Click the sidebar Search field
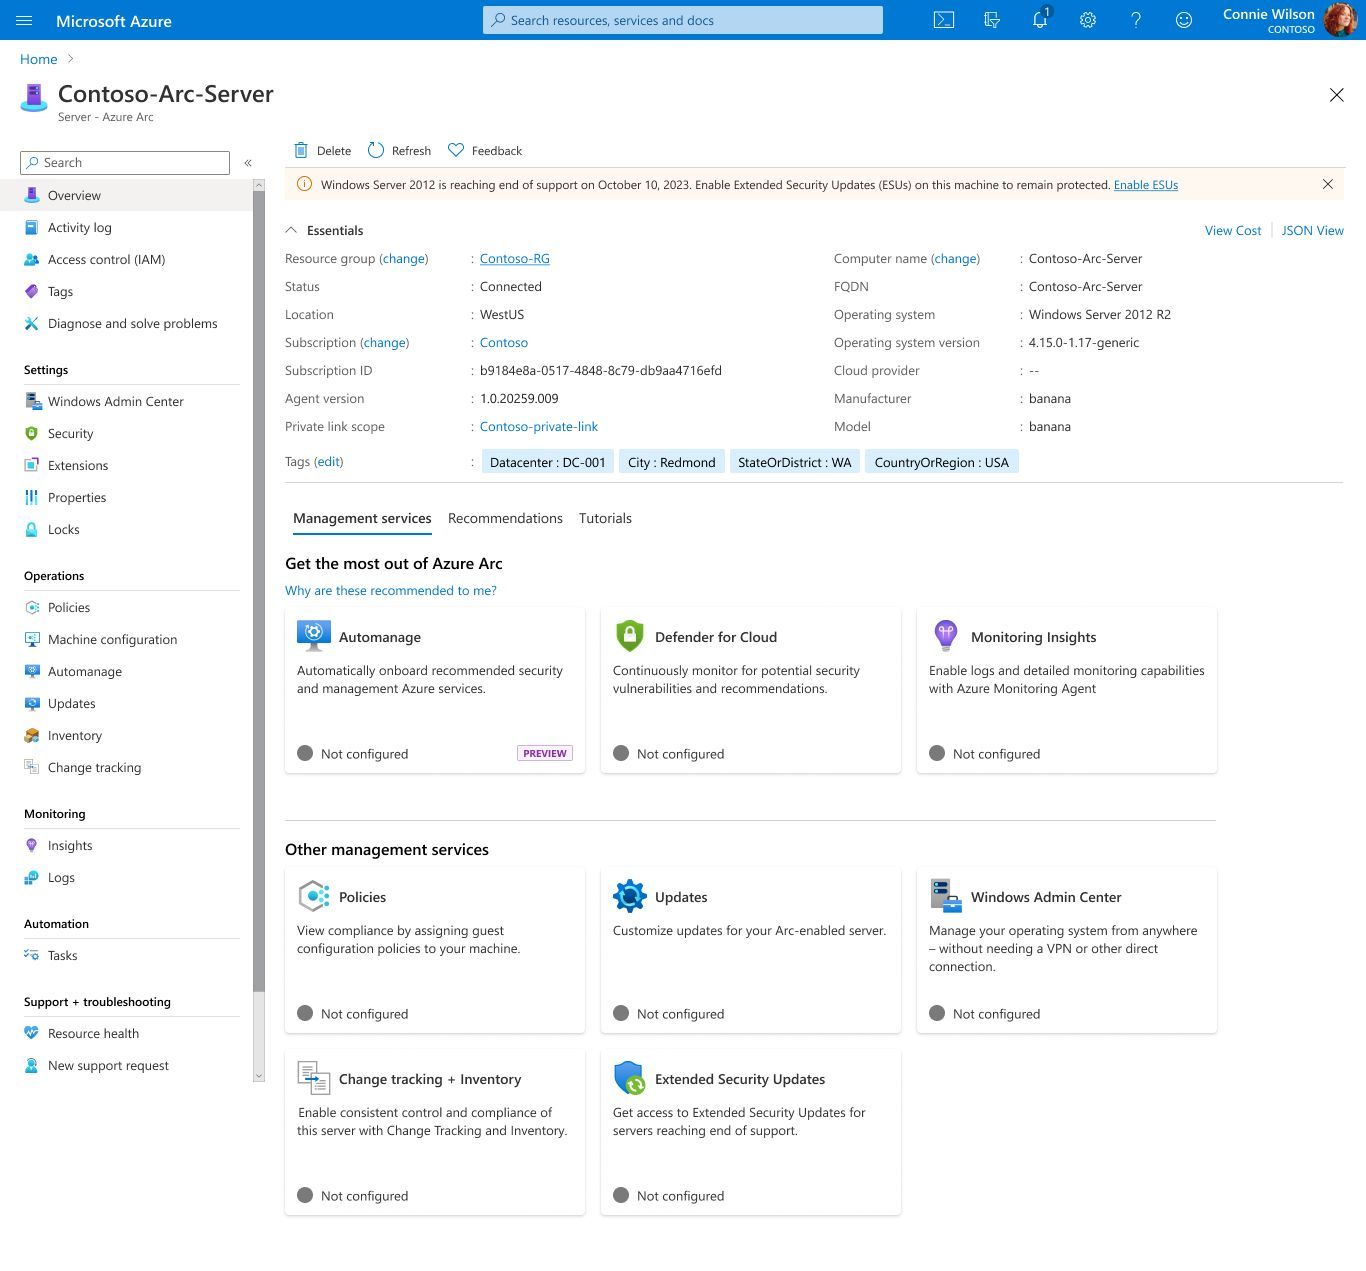Image resolution: width=1366 pixels, height=1271 pixels. click(124, 162)
